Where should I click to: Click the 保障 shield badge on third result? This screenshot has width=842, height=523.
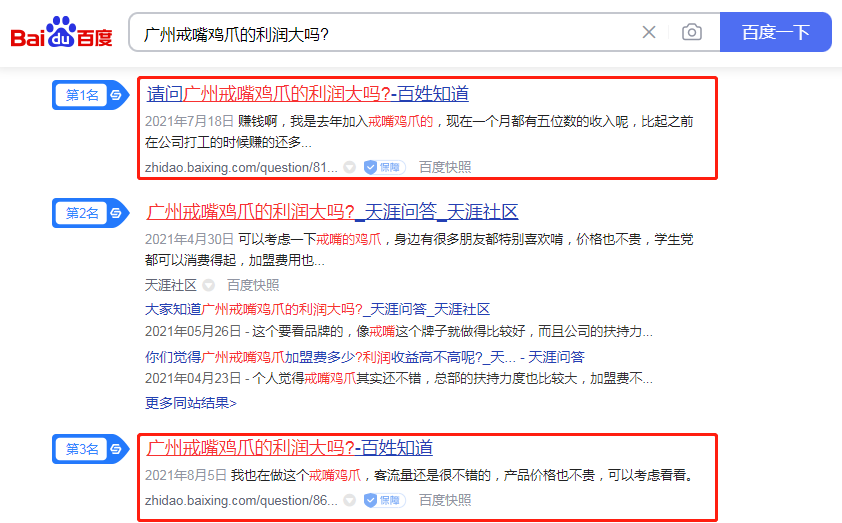(x=384, y=500)
